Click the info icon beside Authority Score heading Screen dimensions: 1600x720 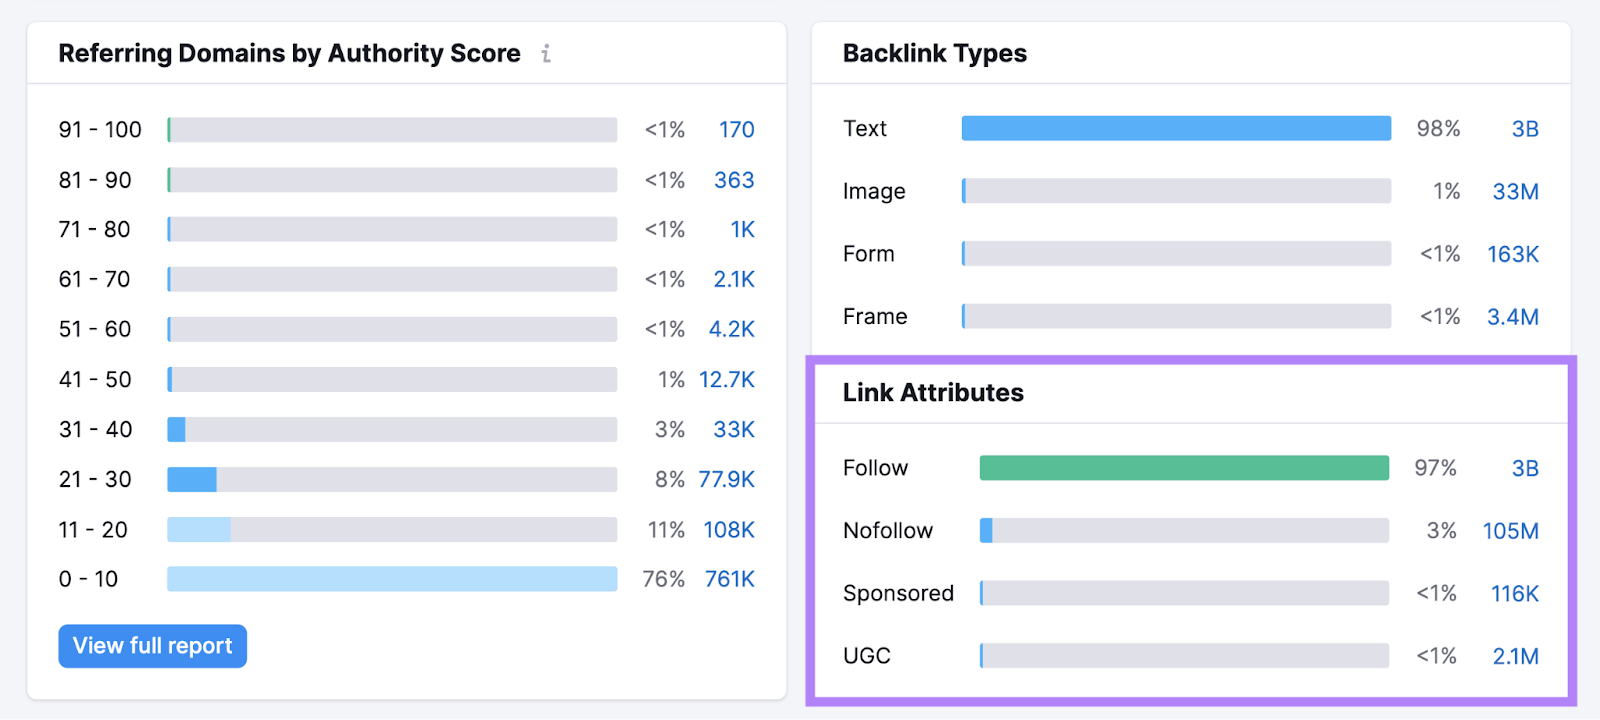click(546, 54)
